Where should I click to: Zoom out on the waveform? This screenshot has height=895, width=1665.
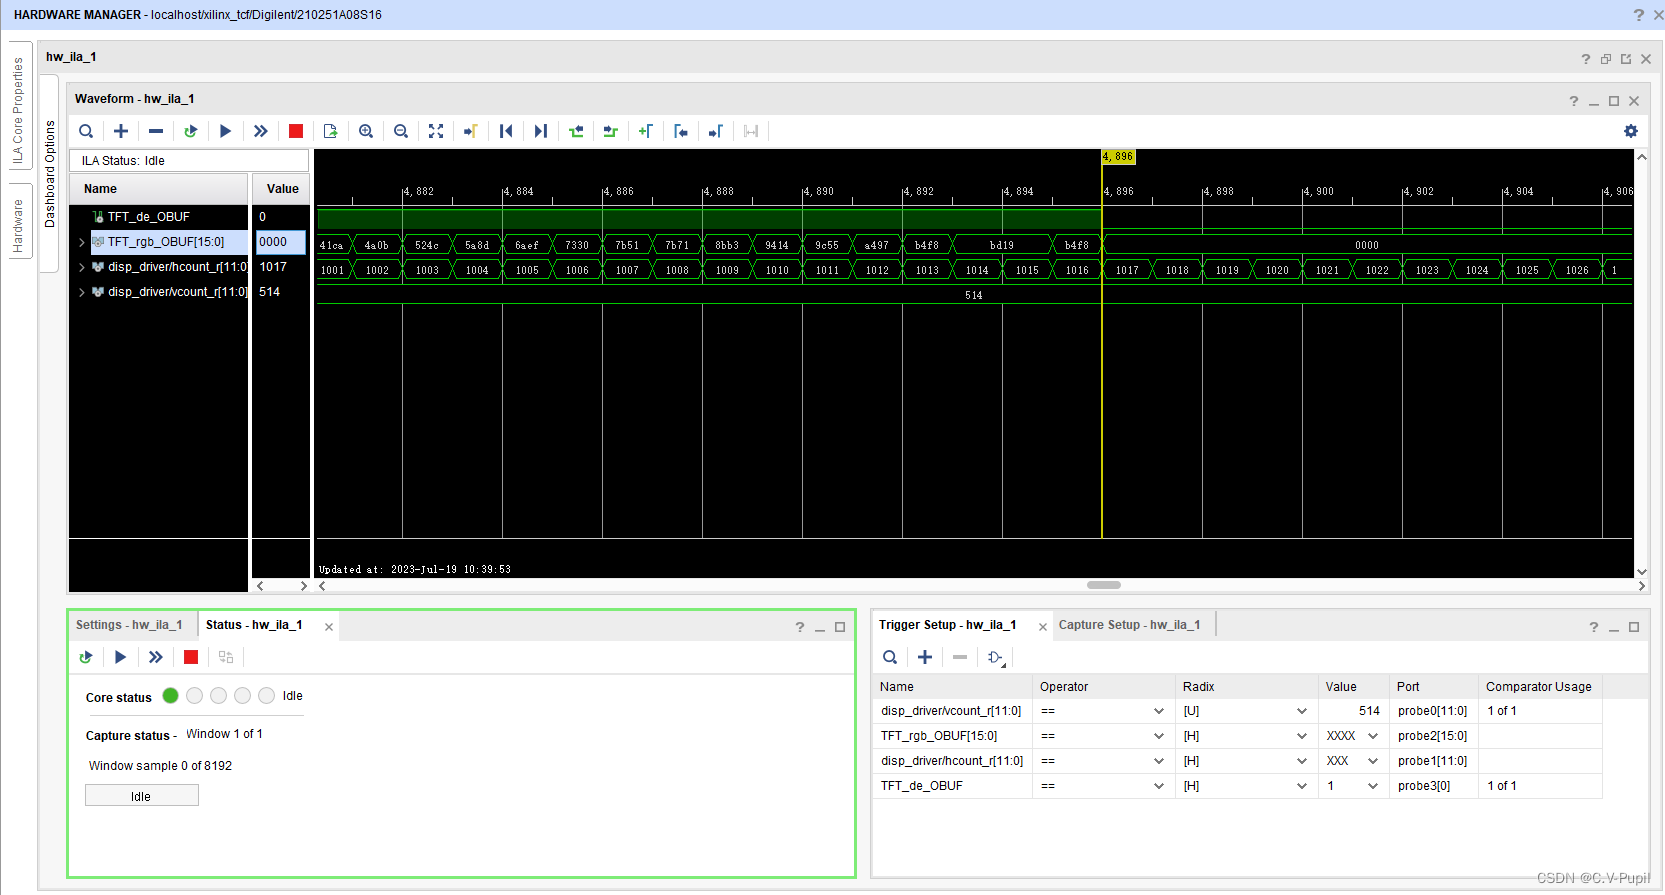[x=401, y=131]
